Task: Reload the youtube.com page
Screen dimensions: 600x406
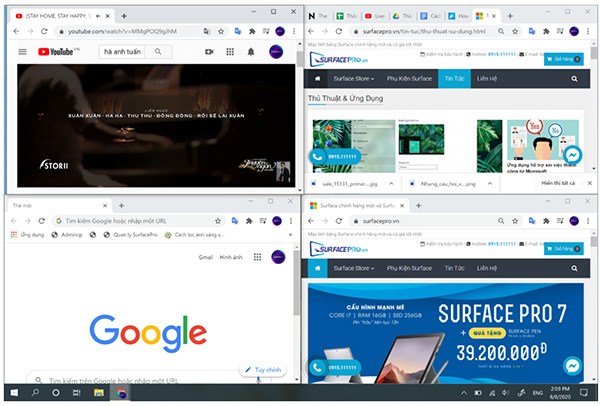Action: point(44,31)
